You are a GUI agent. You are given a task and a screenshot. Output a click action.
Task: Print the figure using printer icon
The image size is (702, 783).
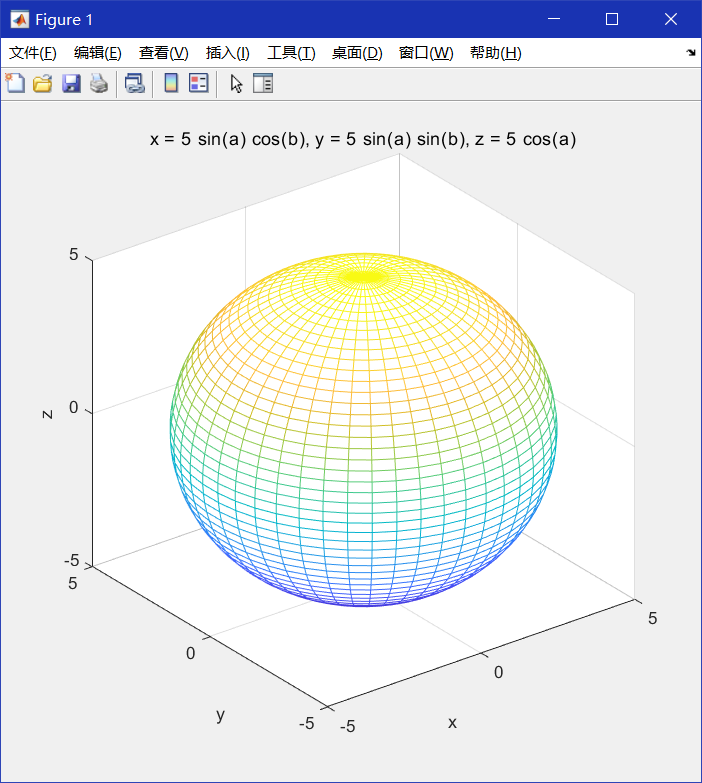[x=99, y=83]
